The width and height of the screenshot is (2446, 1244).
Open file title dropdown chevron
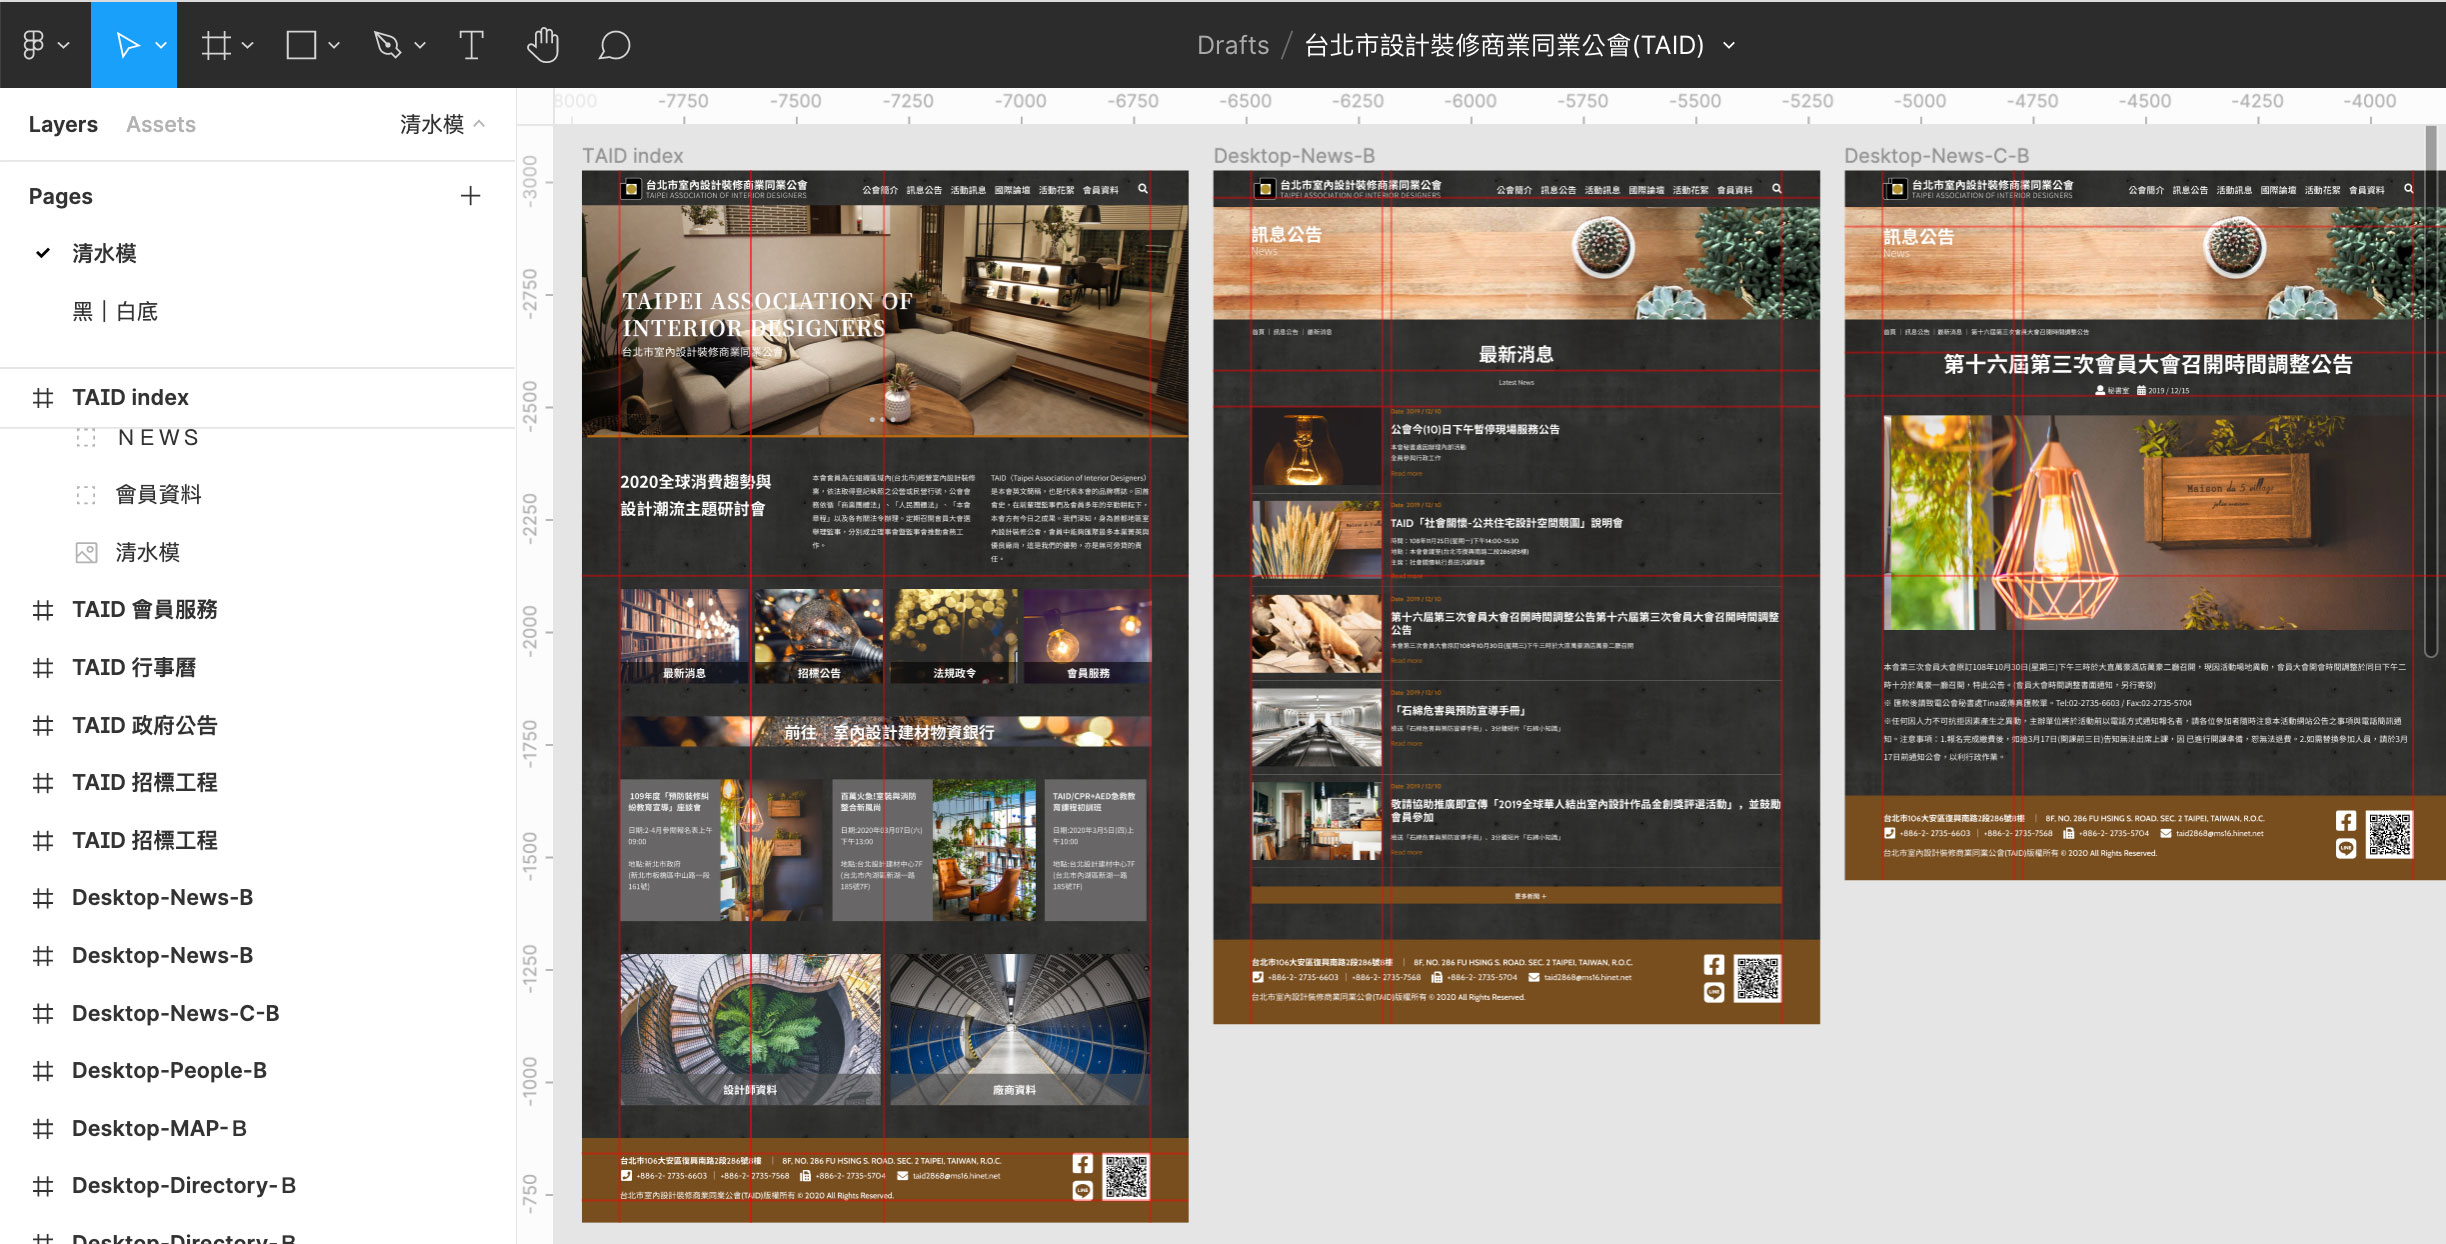(x=1730, y=45)
